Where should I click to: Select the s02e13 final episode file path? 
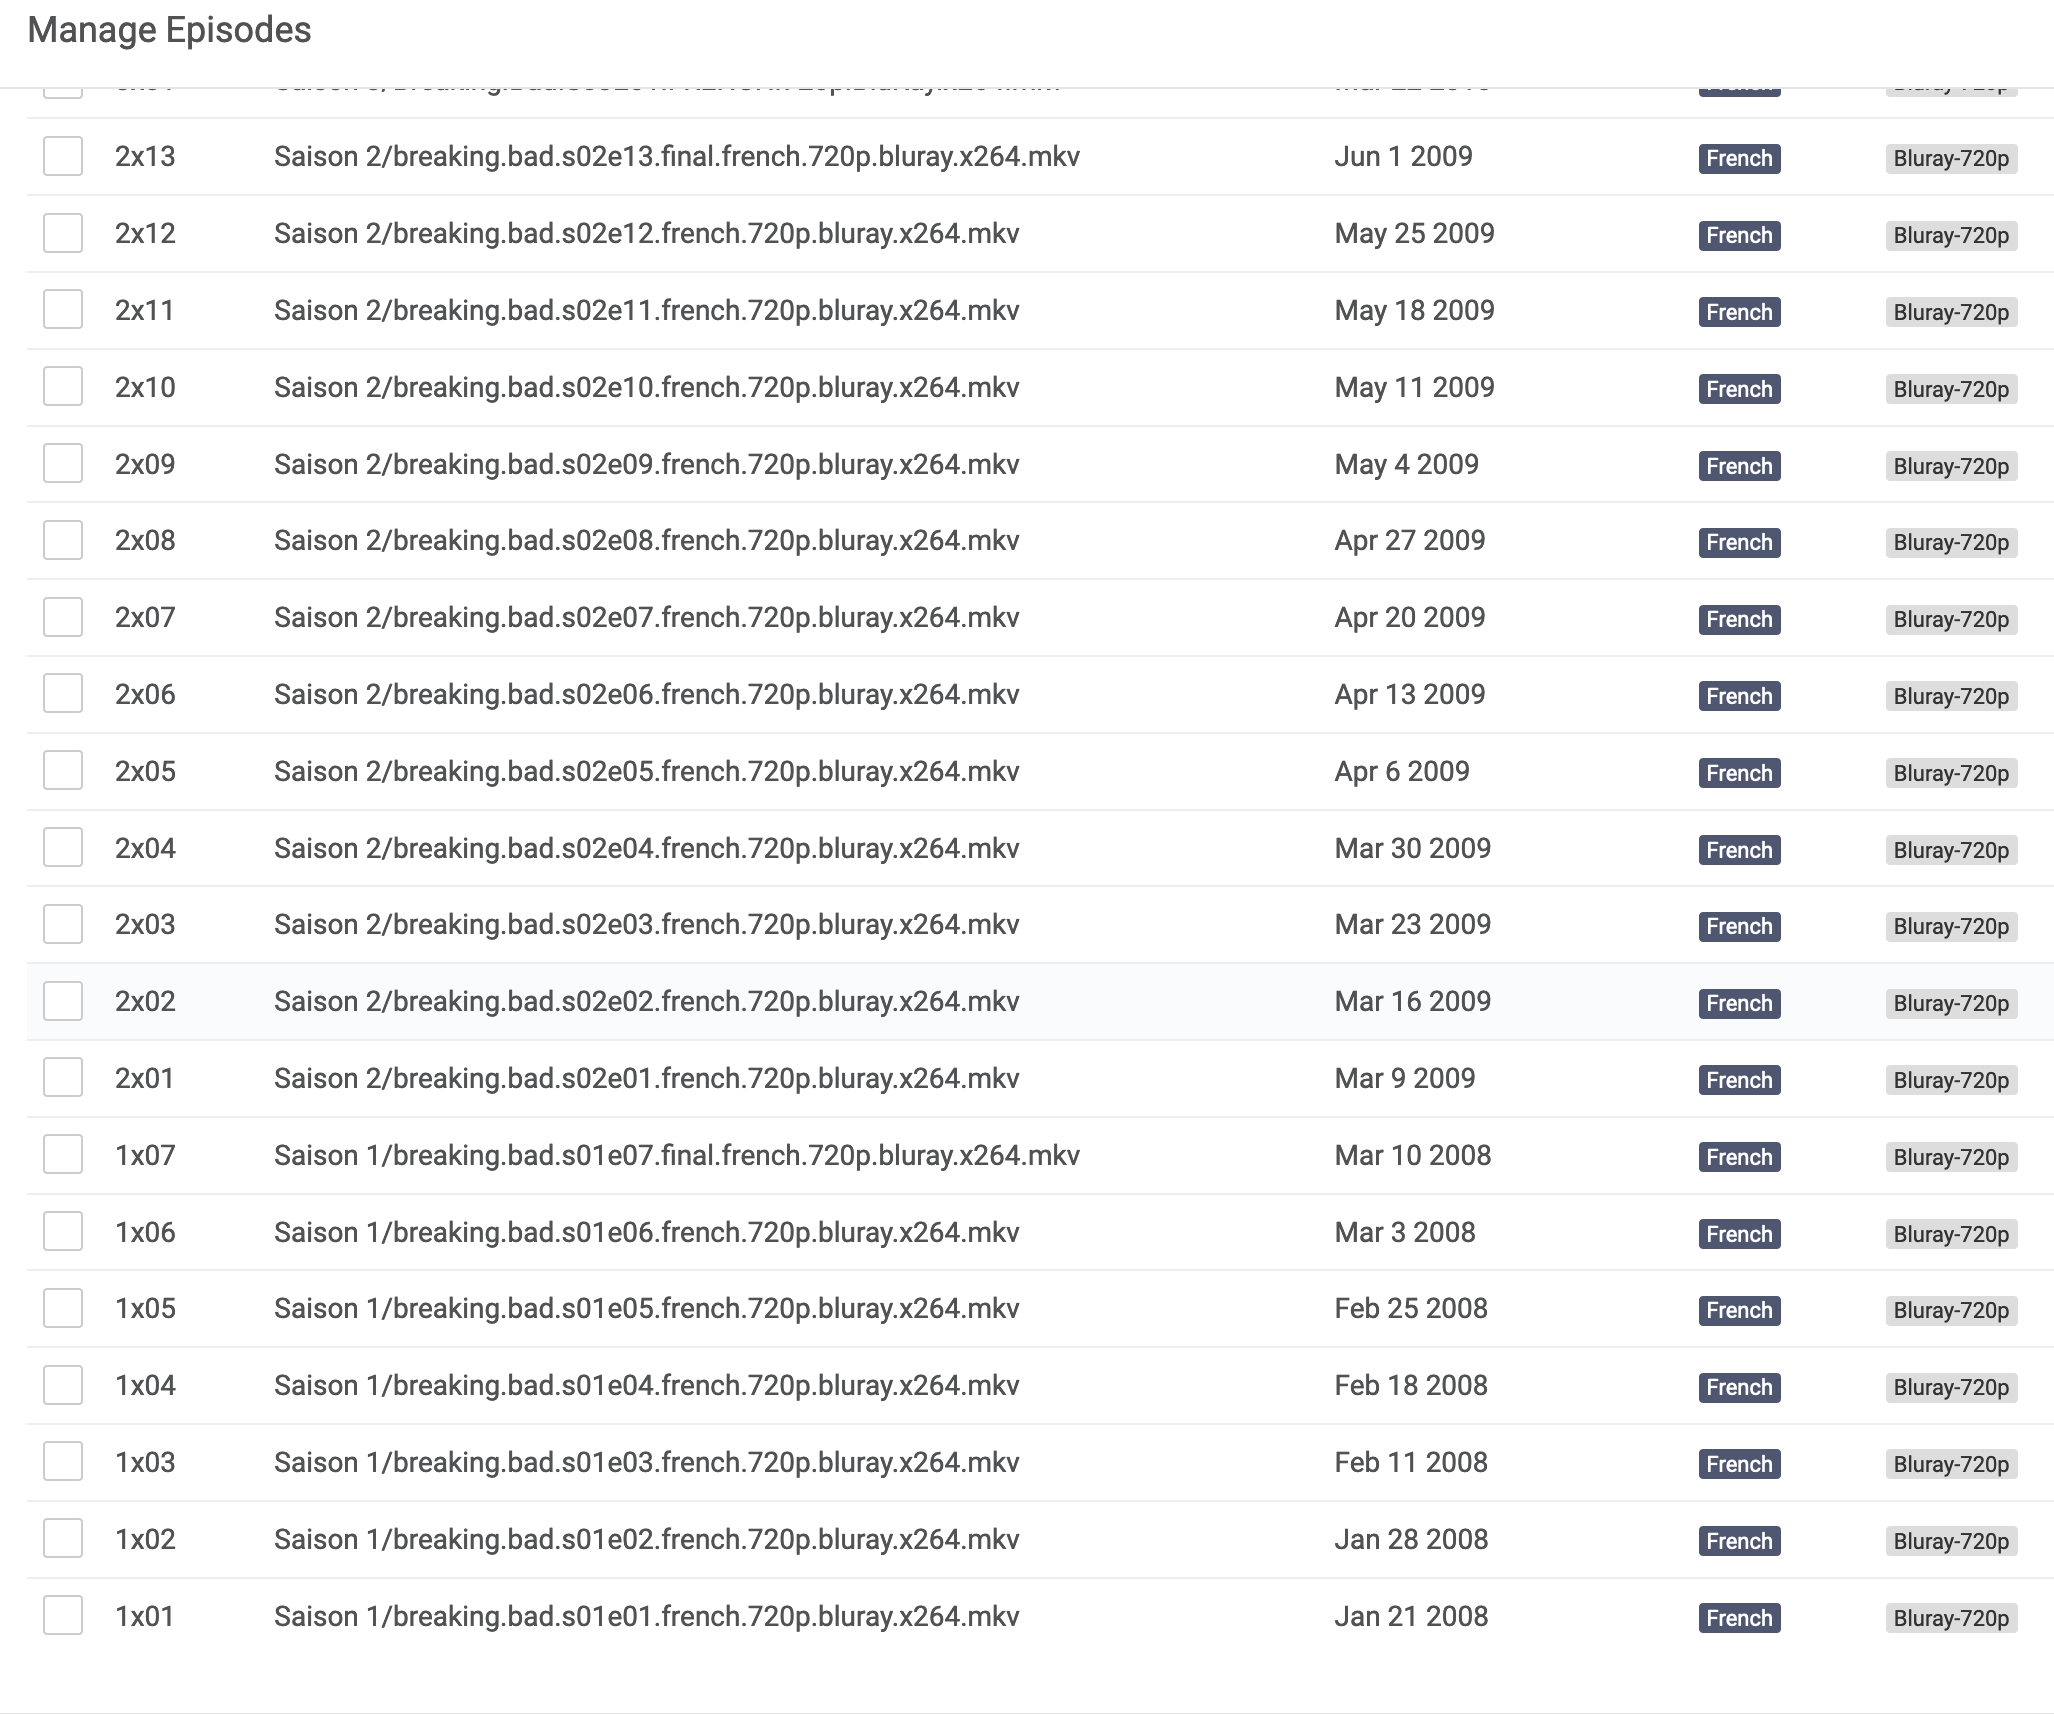pyautogui.click(x=677, y=156)
